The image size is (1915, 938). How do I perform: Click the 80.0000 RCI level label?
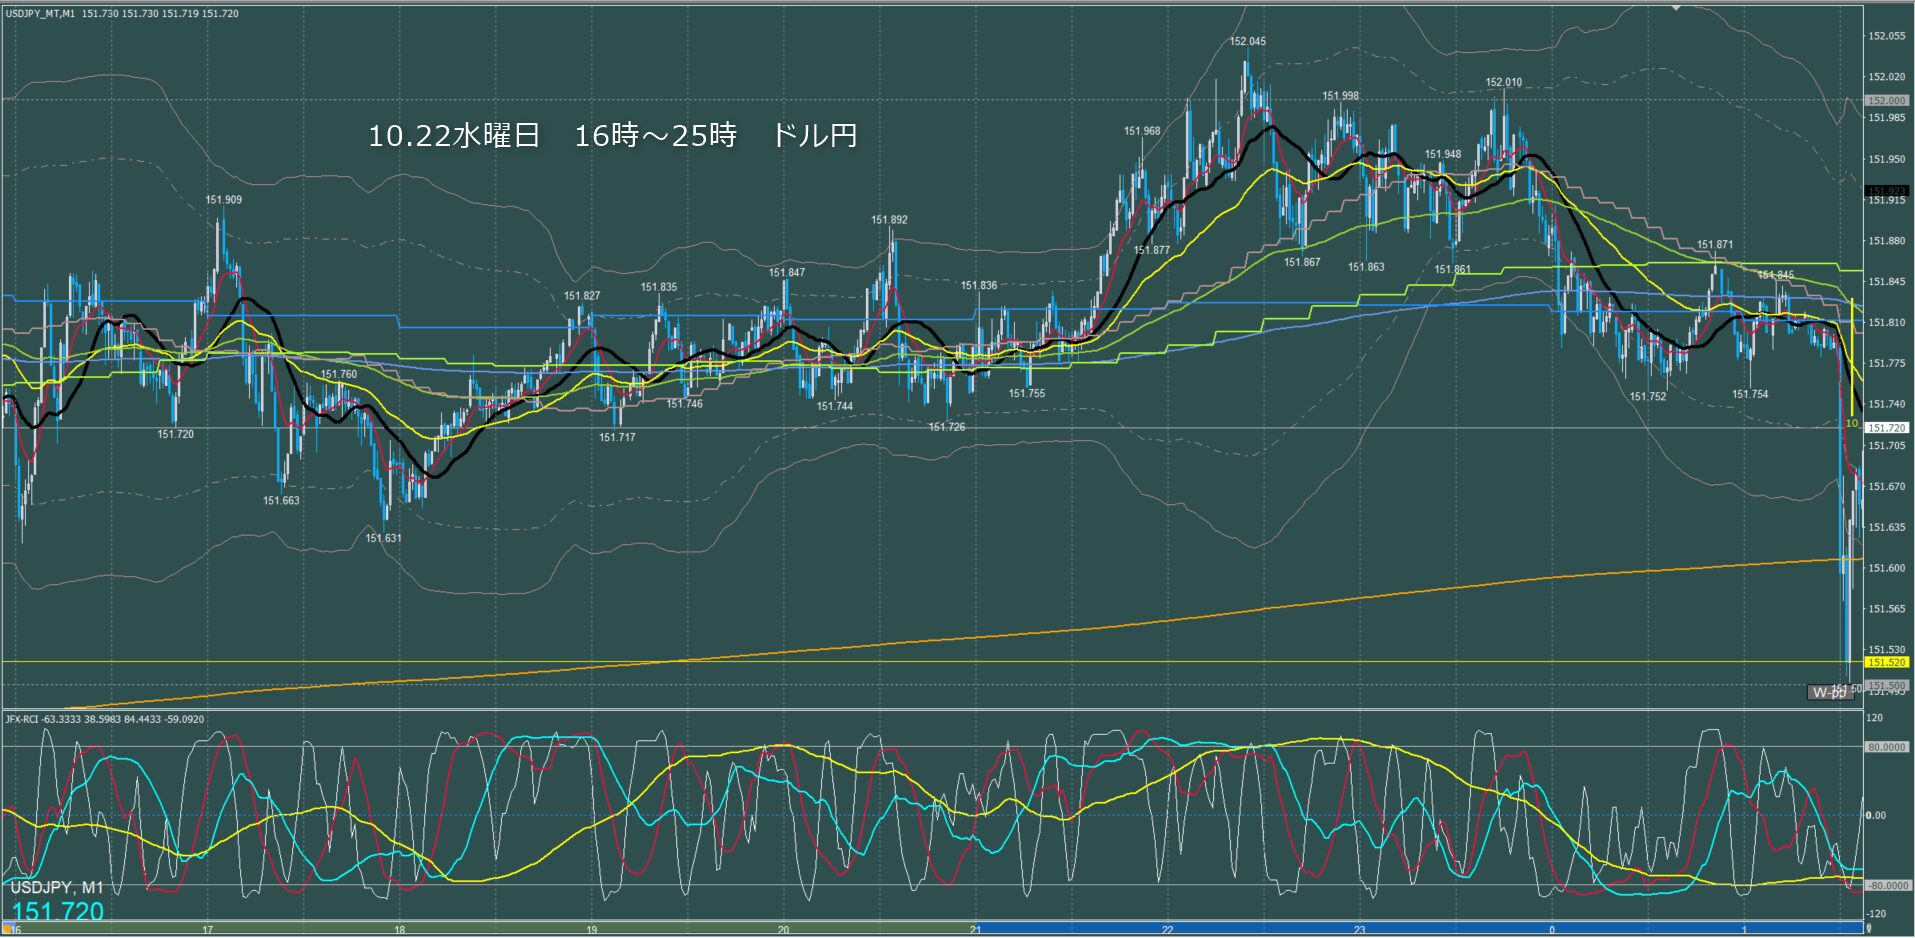[x=1886, y=747]
